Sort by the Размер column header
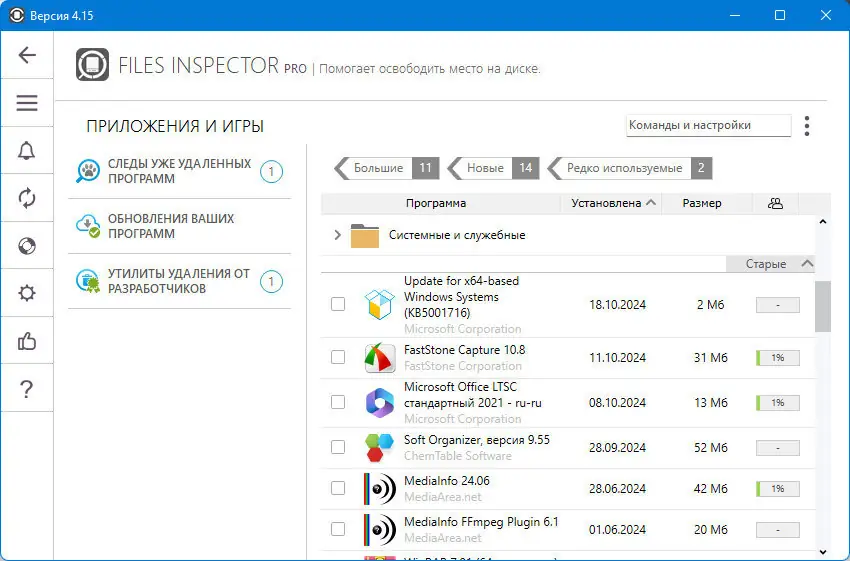This screenshot has width=850, height=561. 702,203
